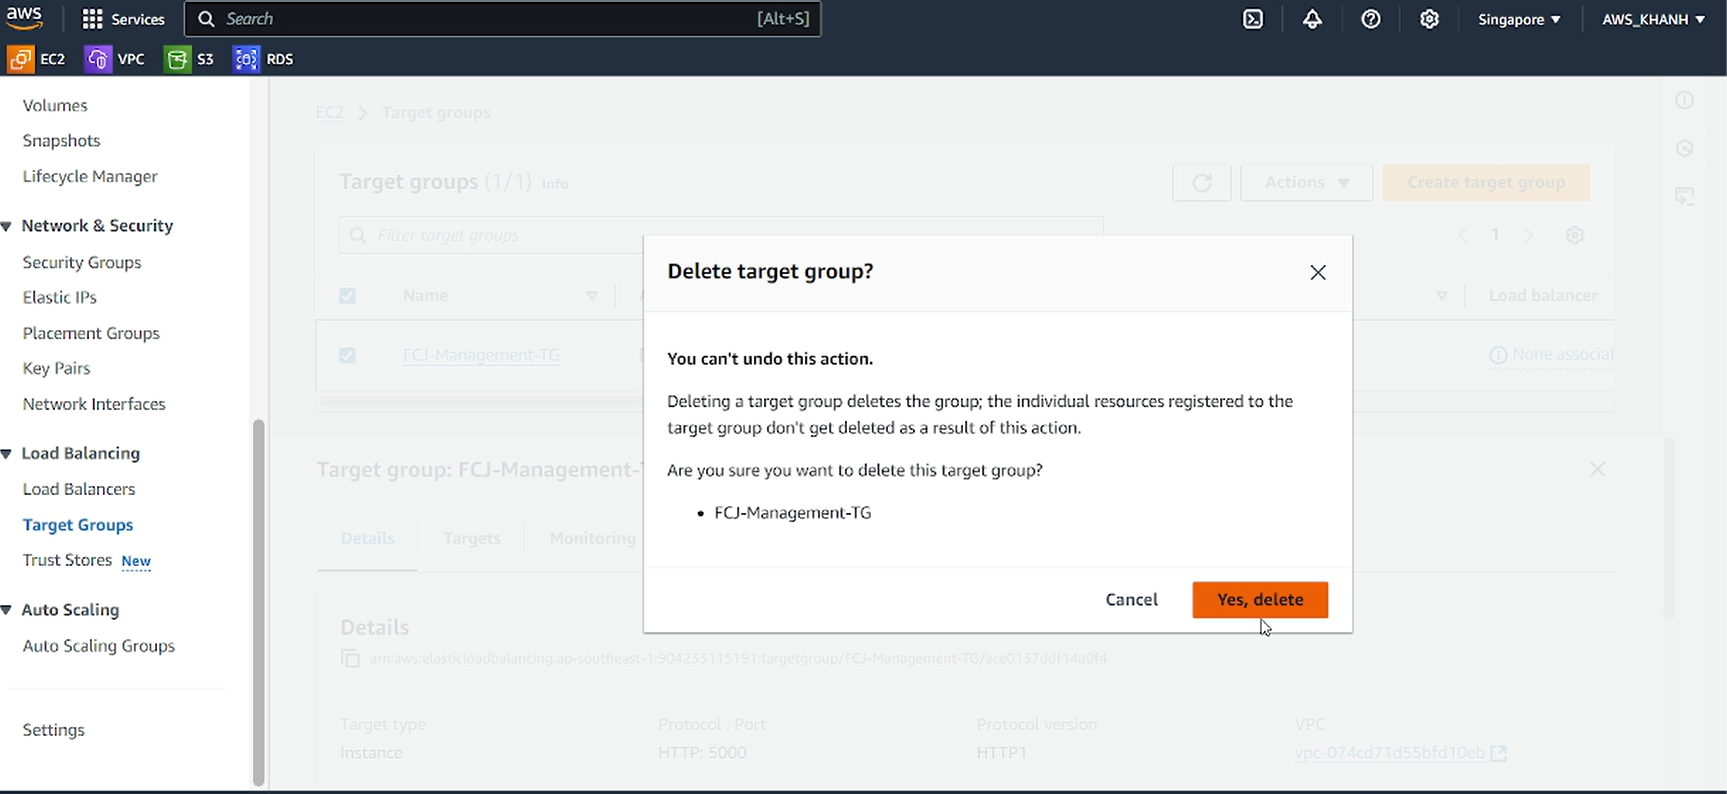Open the EC2 shortcut in favorites bar
The image size is (1727, 794).
(x=37, y=59)
